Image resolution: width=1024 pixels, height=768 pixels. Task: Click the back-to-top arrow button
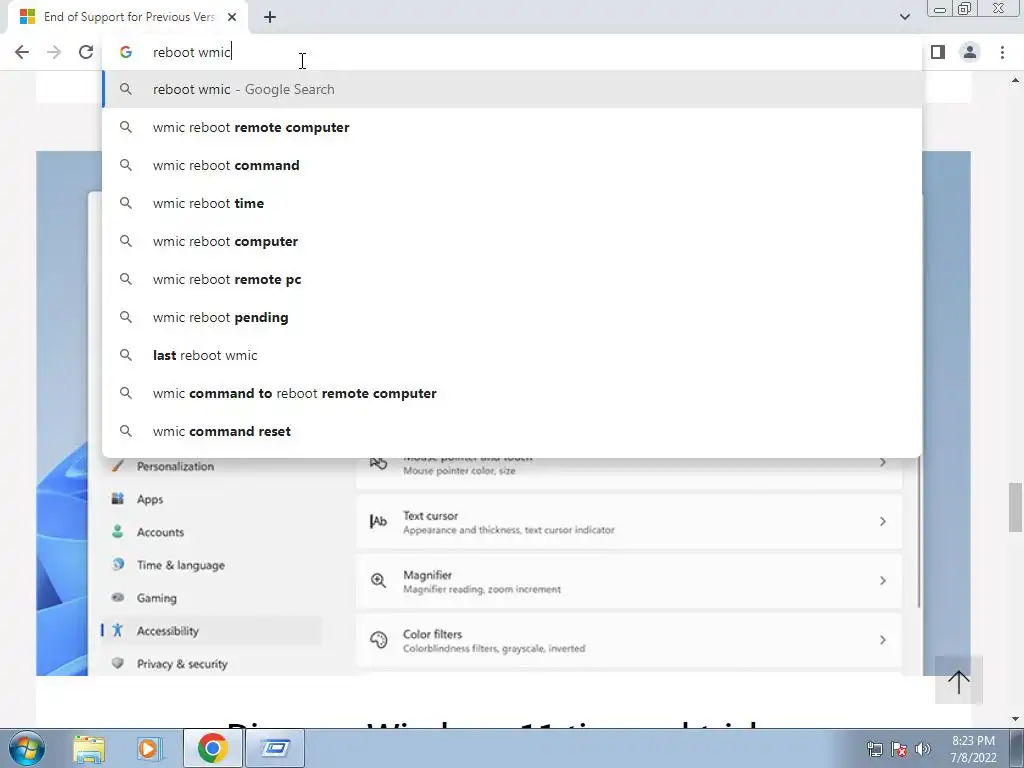pyautogui.click(x=958, y=680)
